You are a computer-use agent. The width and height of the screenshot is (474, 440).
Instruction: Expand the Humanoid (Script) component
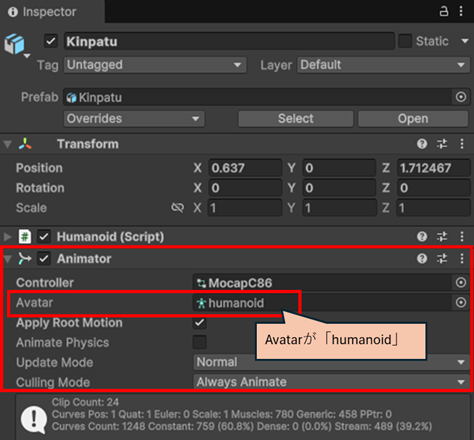[x=7, y=237]
